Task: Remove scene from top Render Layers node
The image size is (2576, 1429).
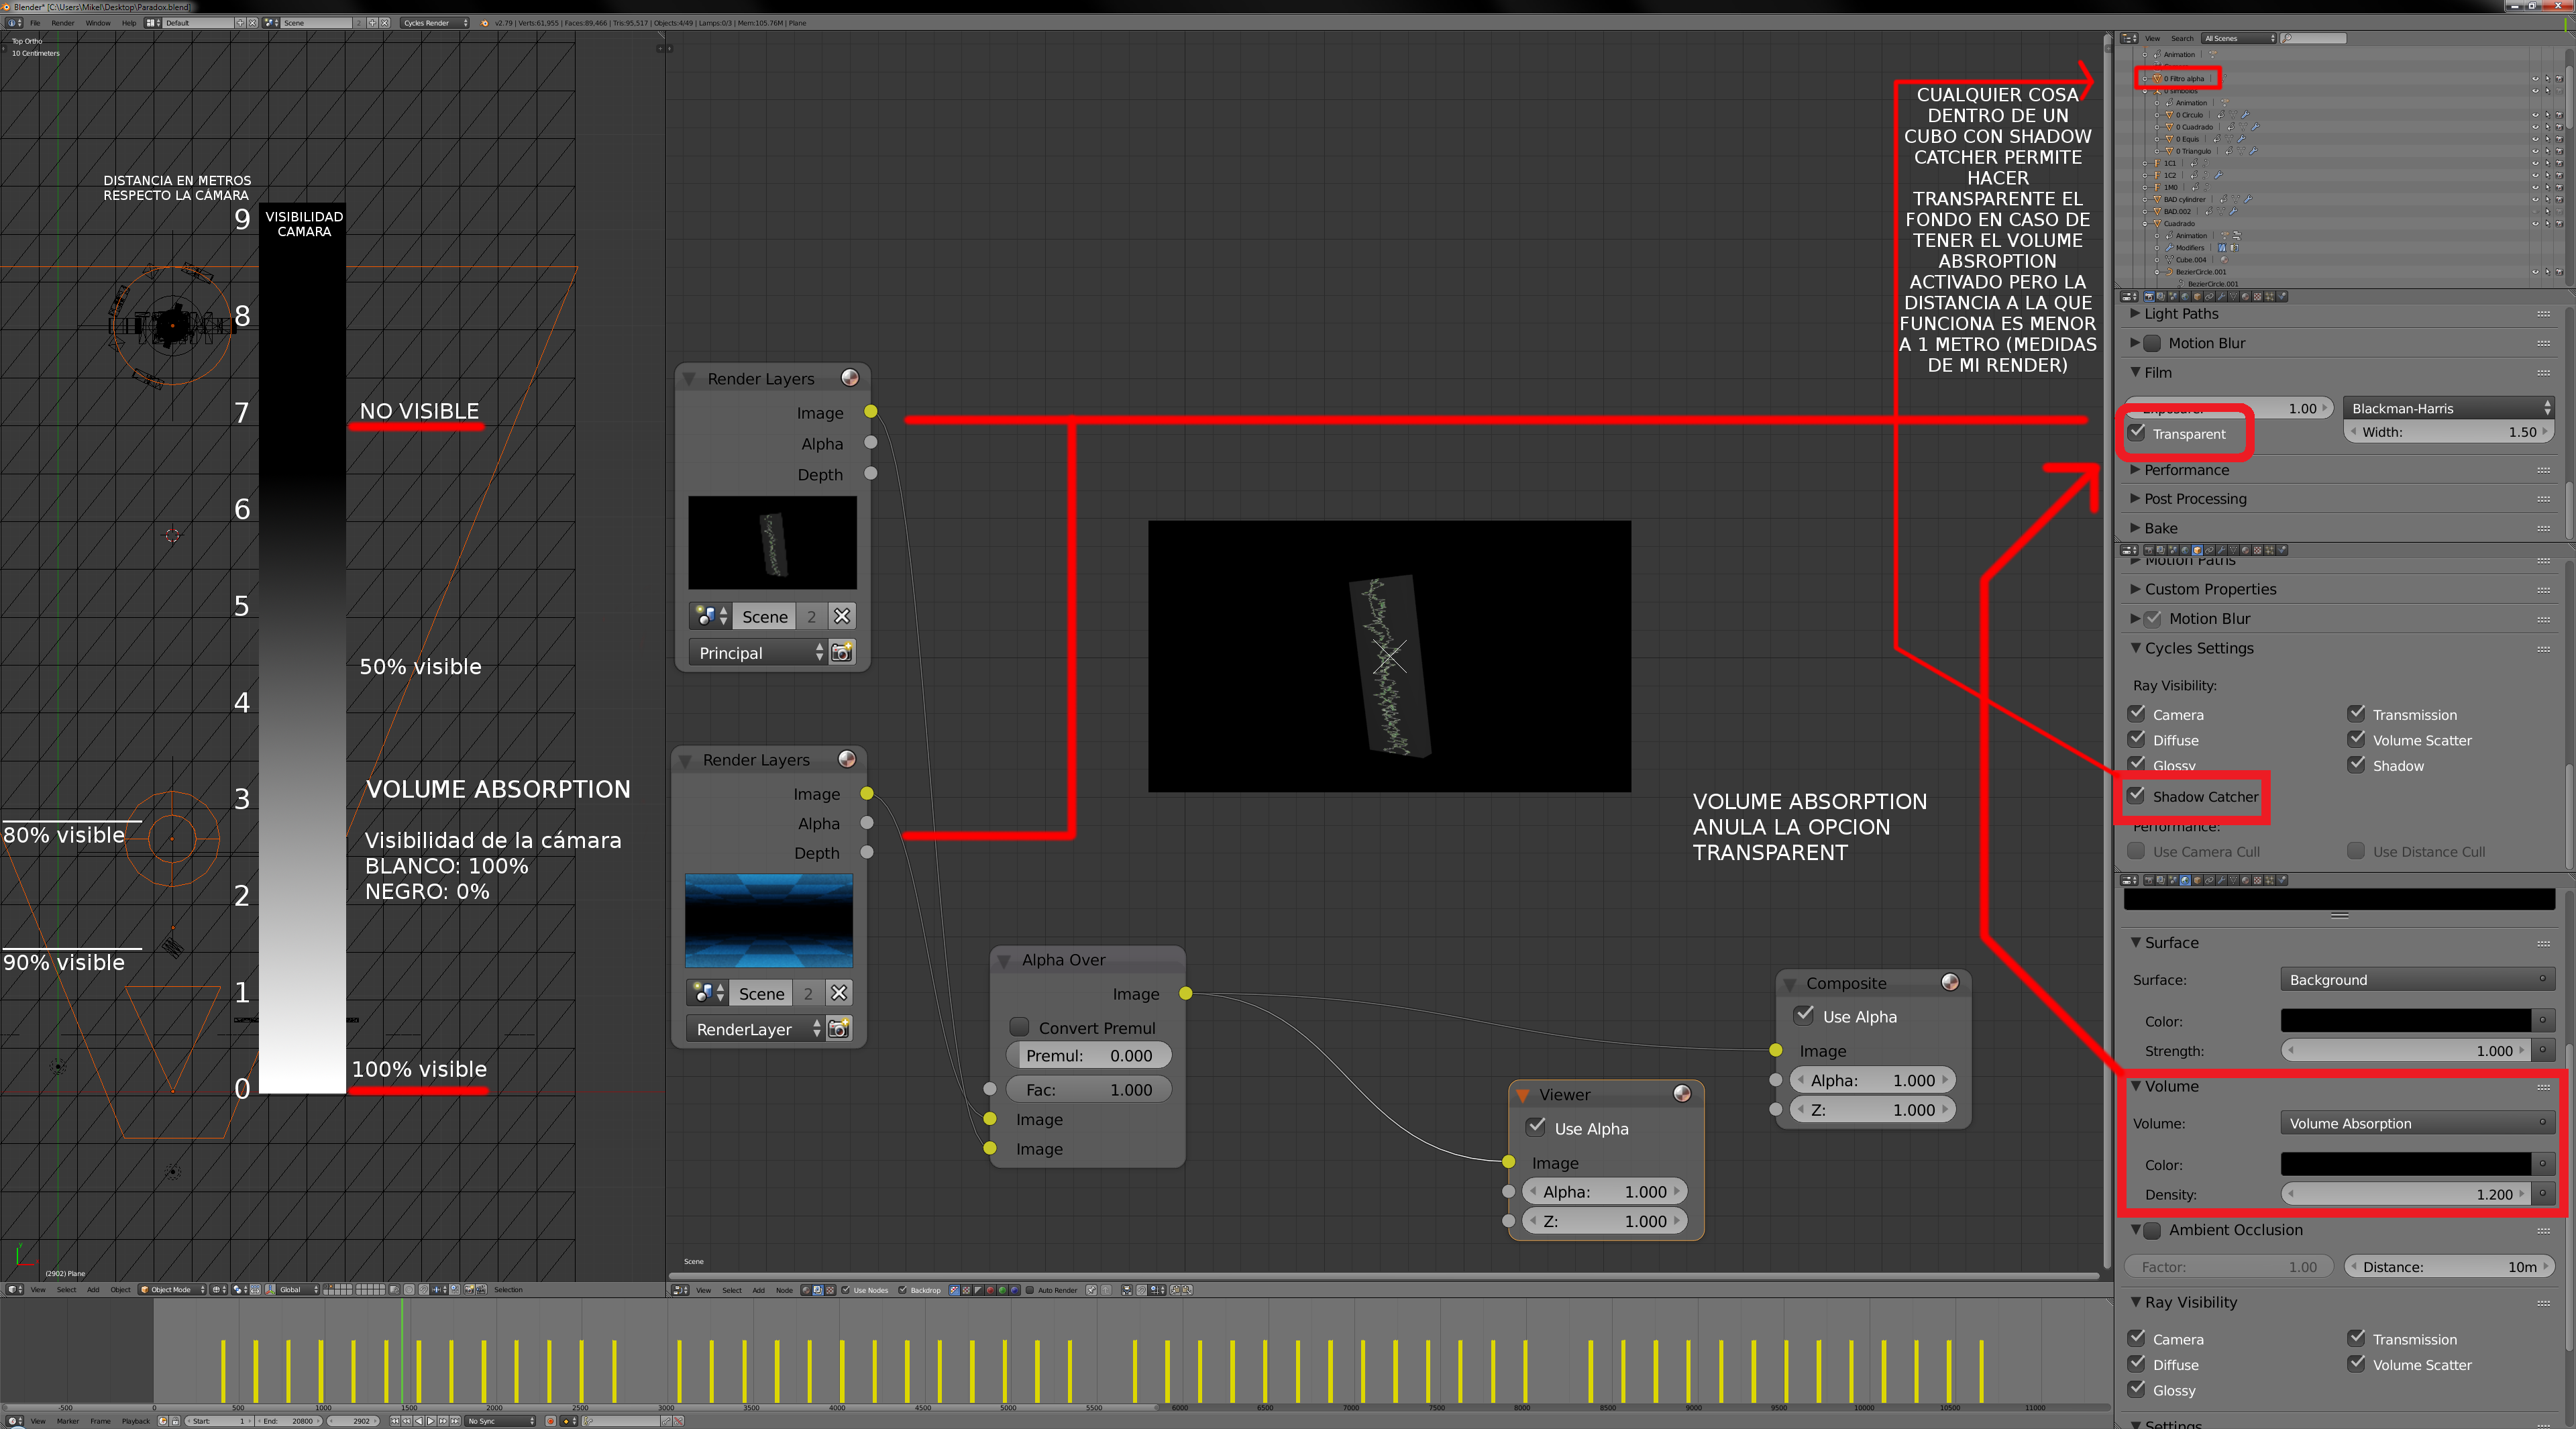Action: coord(842,616)
